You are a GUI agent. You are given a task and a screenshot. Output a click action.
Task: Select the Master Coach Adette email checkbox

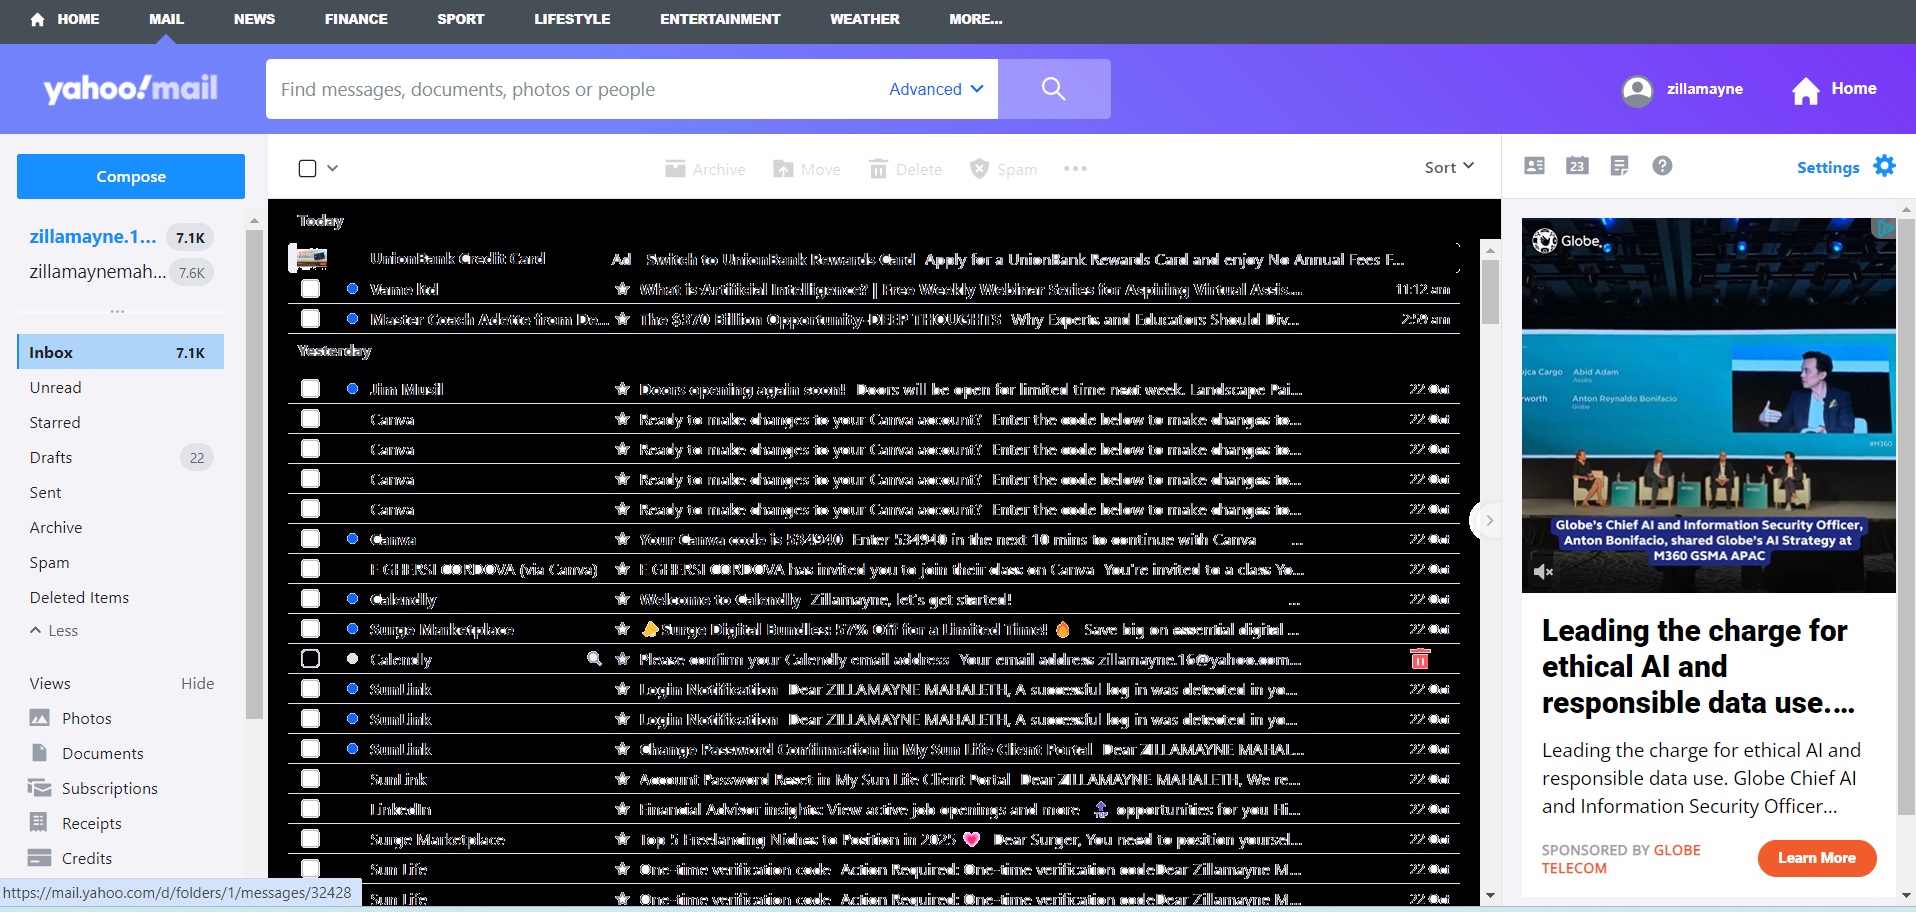click(311, 319)
